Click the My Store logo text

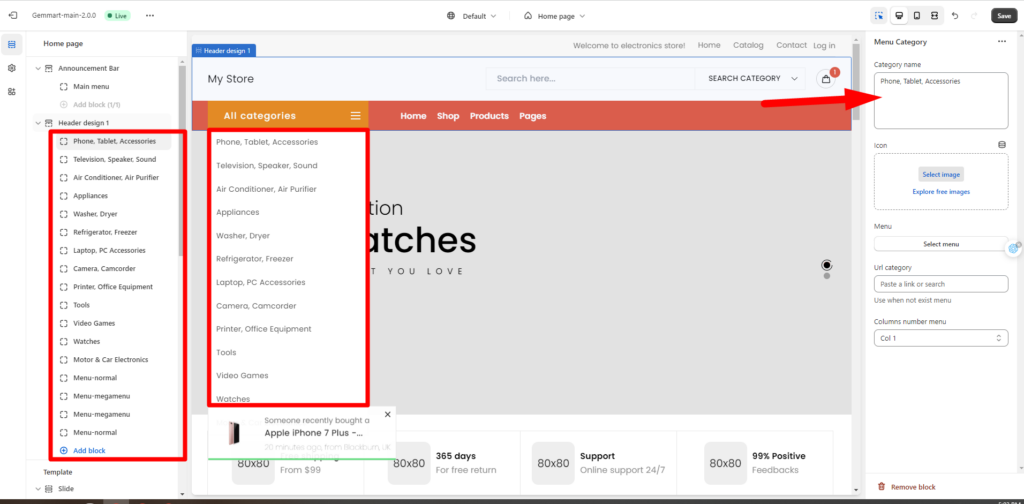231,79
